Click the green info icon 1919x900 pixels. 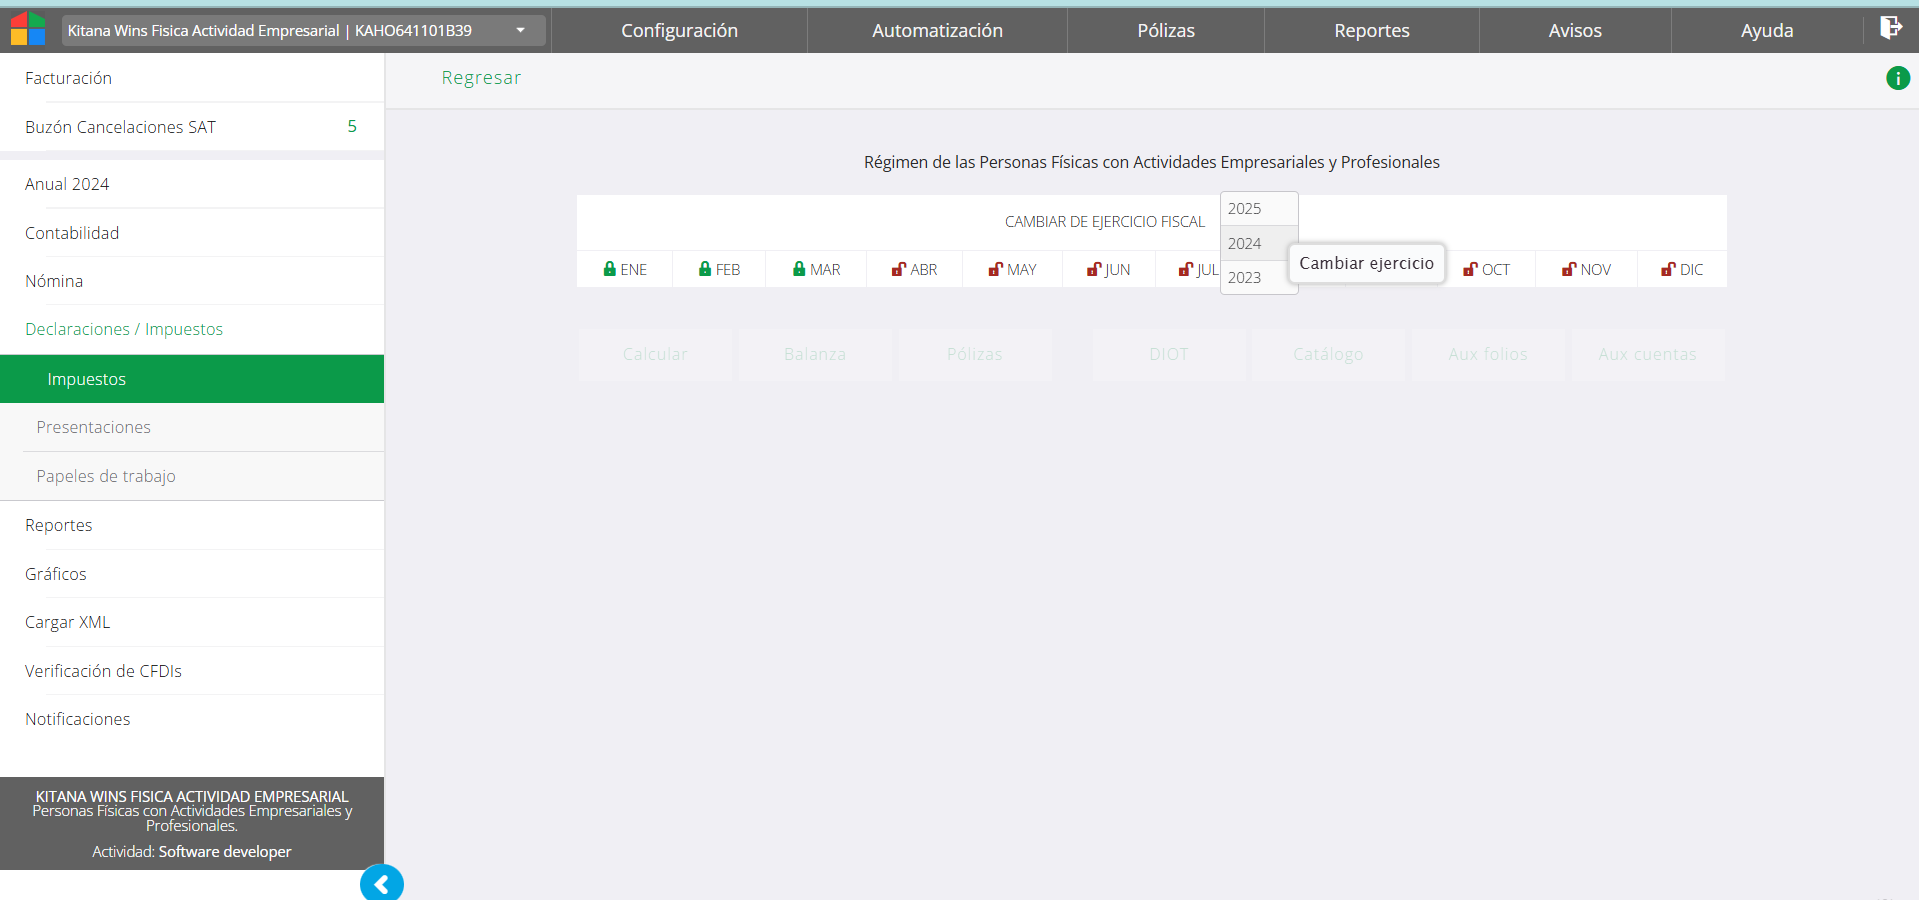1897,78
